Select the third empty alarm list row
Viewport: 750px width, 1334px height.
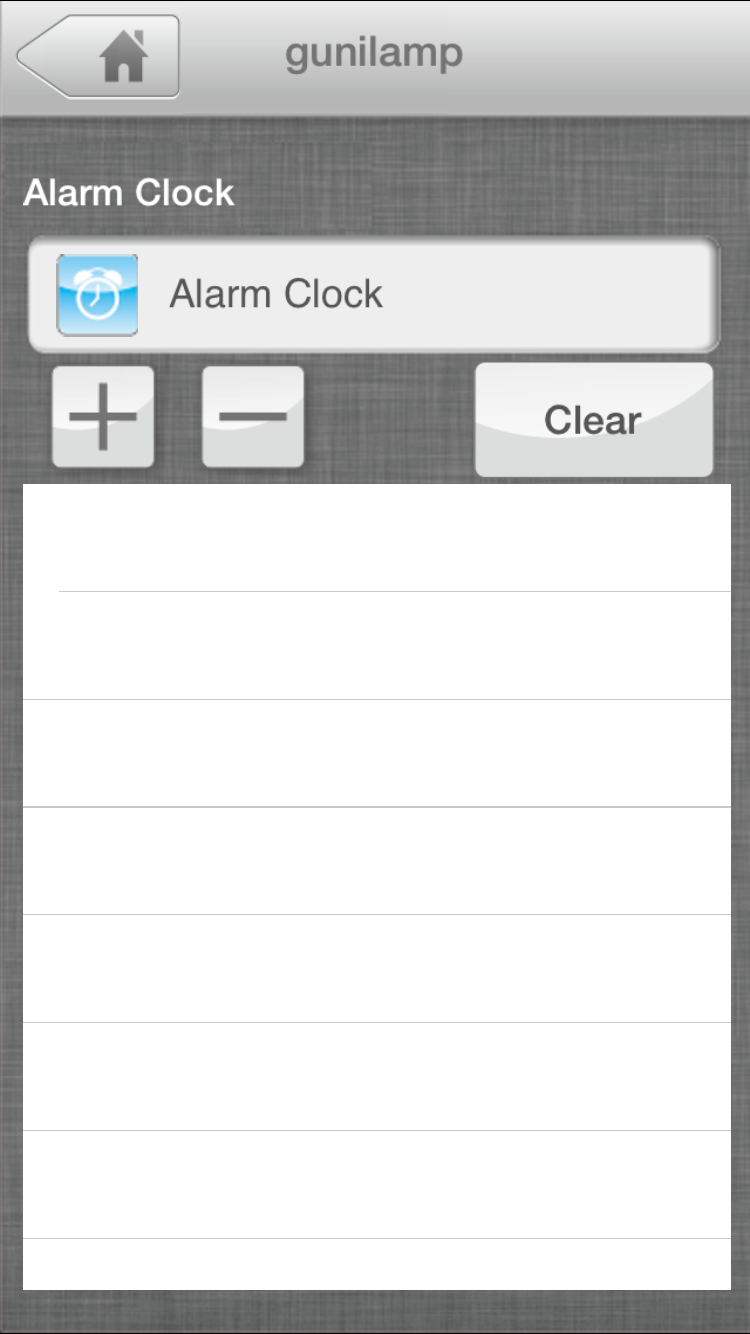pyautogui.click(x=377, y=753)
